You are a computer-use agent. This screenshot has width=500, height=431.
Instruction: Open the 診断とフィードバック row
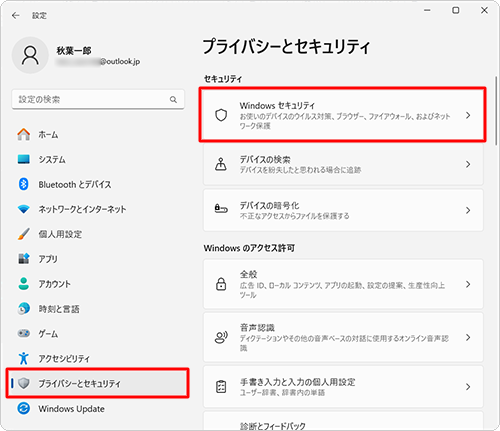point(343,421)
